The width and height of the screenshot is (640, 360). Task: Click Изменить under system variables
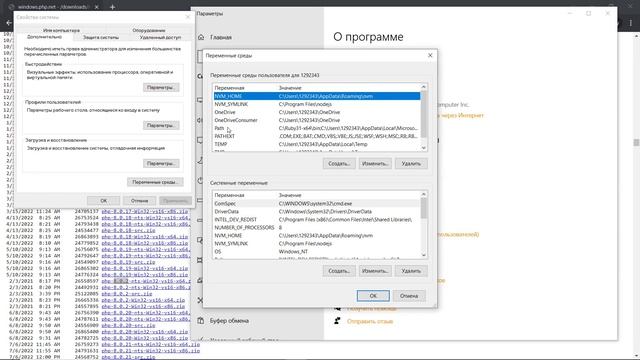pyautogui.click(x=375, y=271)
